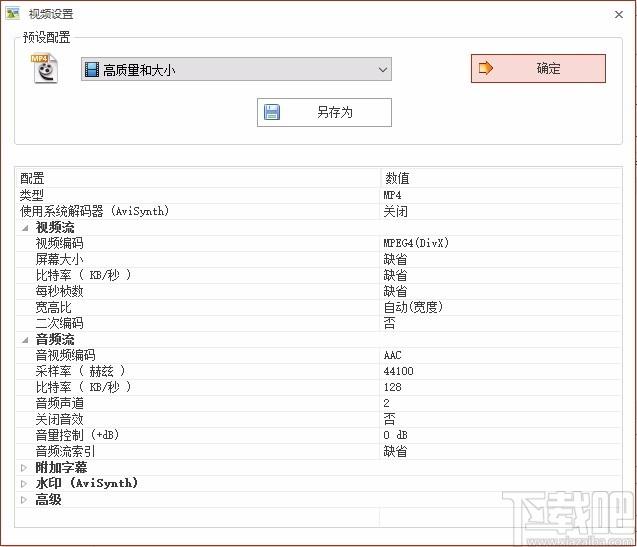The height and width of the screenshot is (547, 637).
Task: Click the floppy disk save icon
Action: click(x=272, y=112)
